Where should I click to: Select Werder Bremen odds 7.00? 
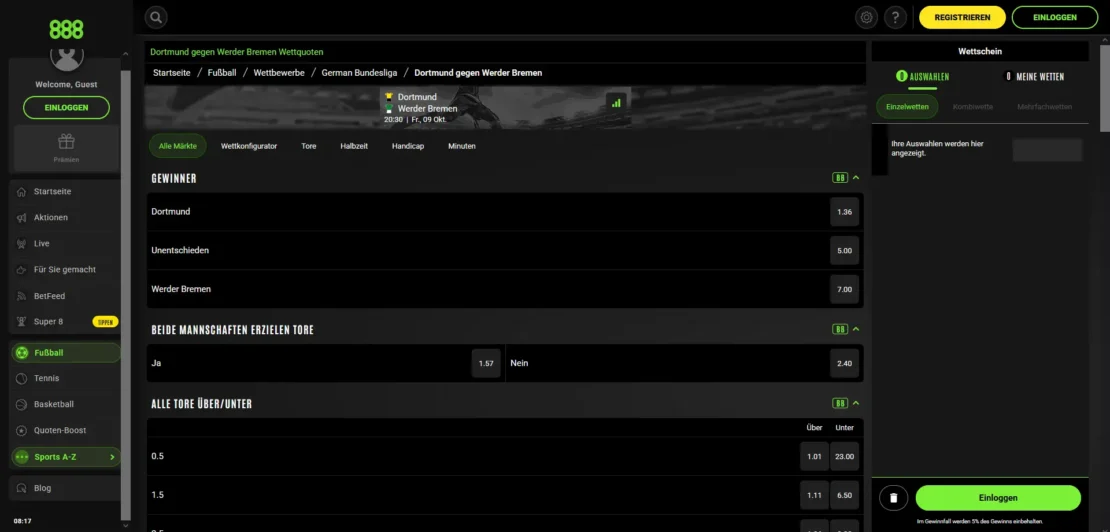(845, 289)
